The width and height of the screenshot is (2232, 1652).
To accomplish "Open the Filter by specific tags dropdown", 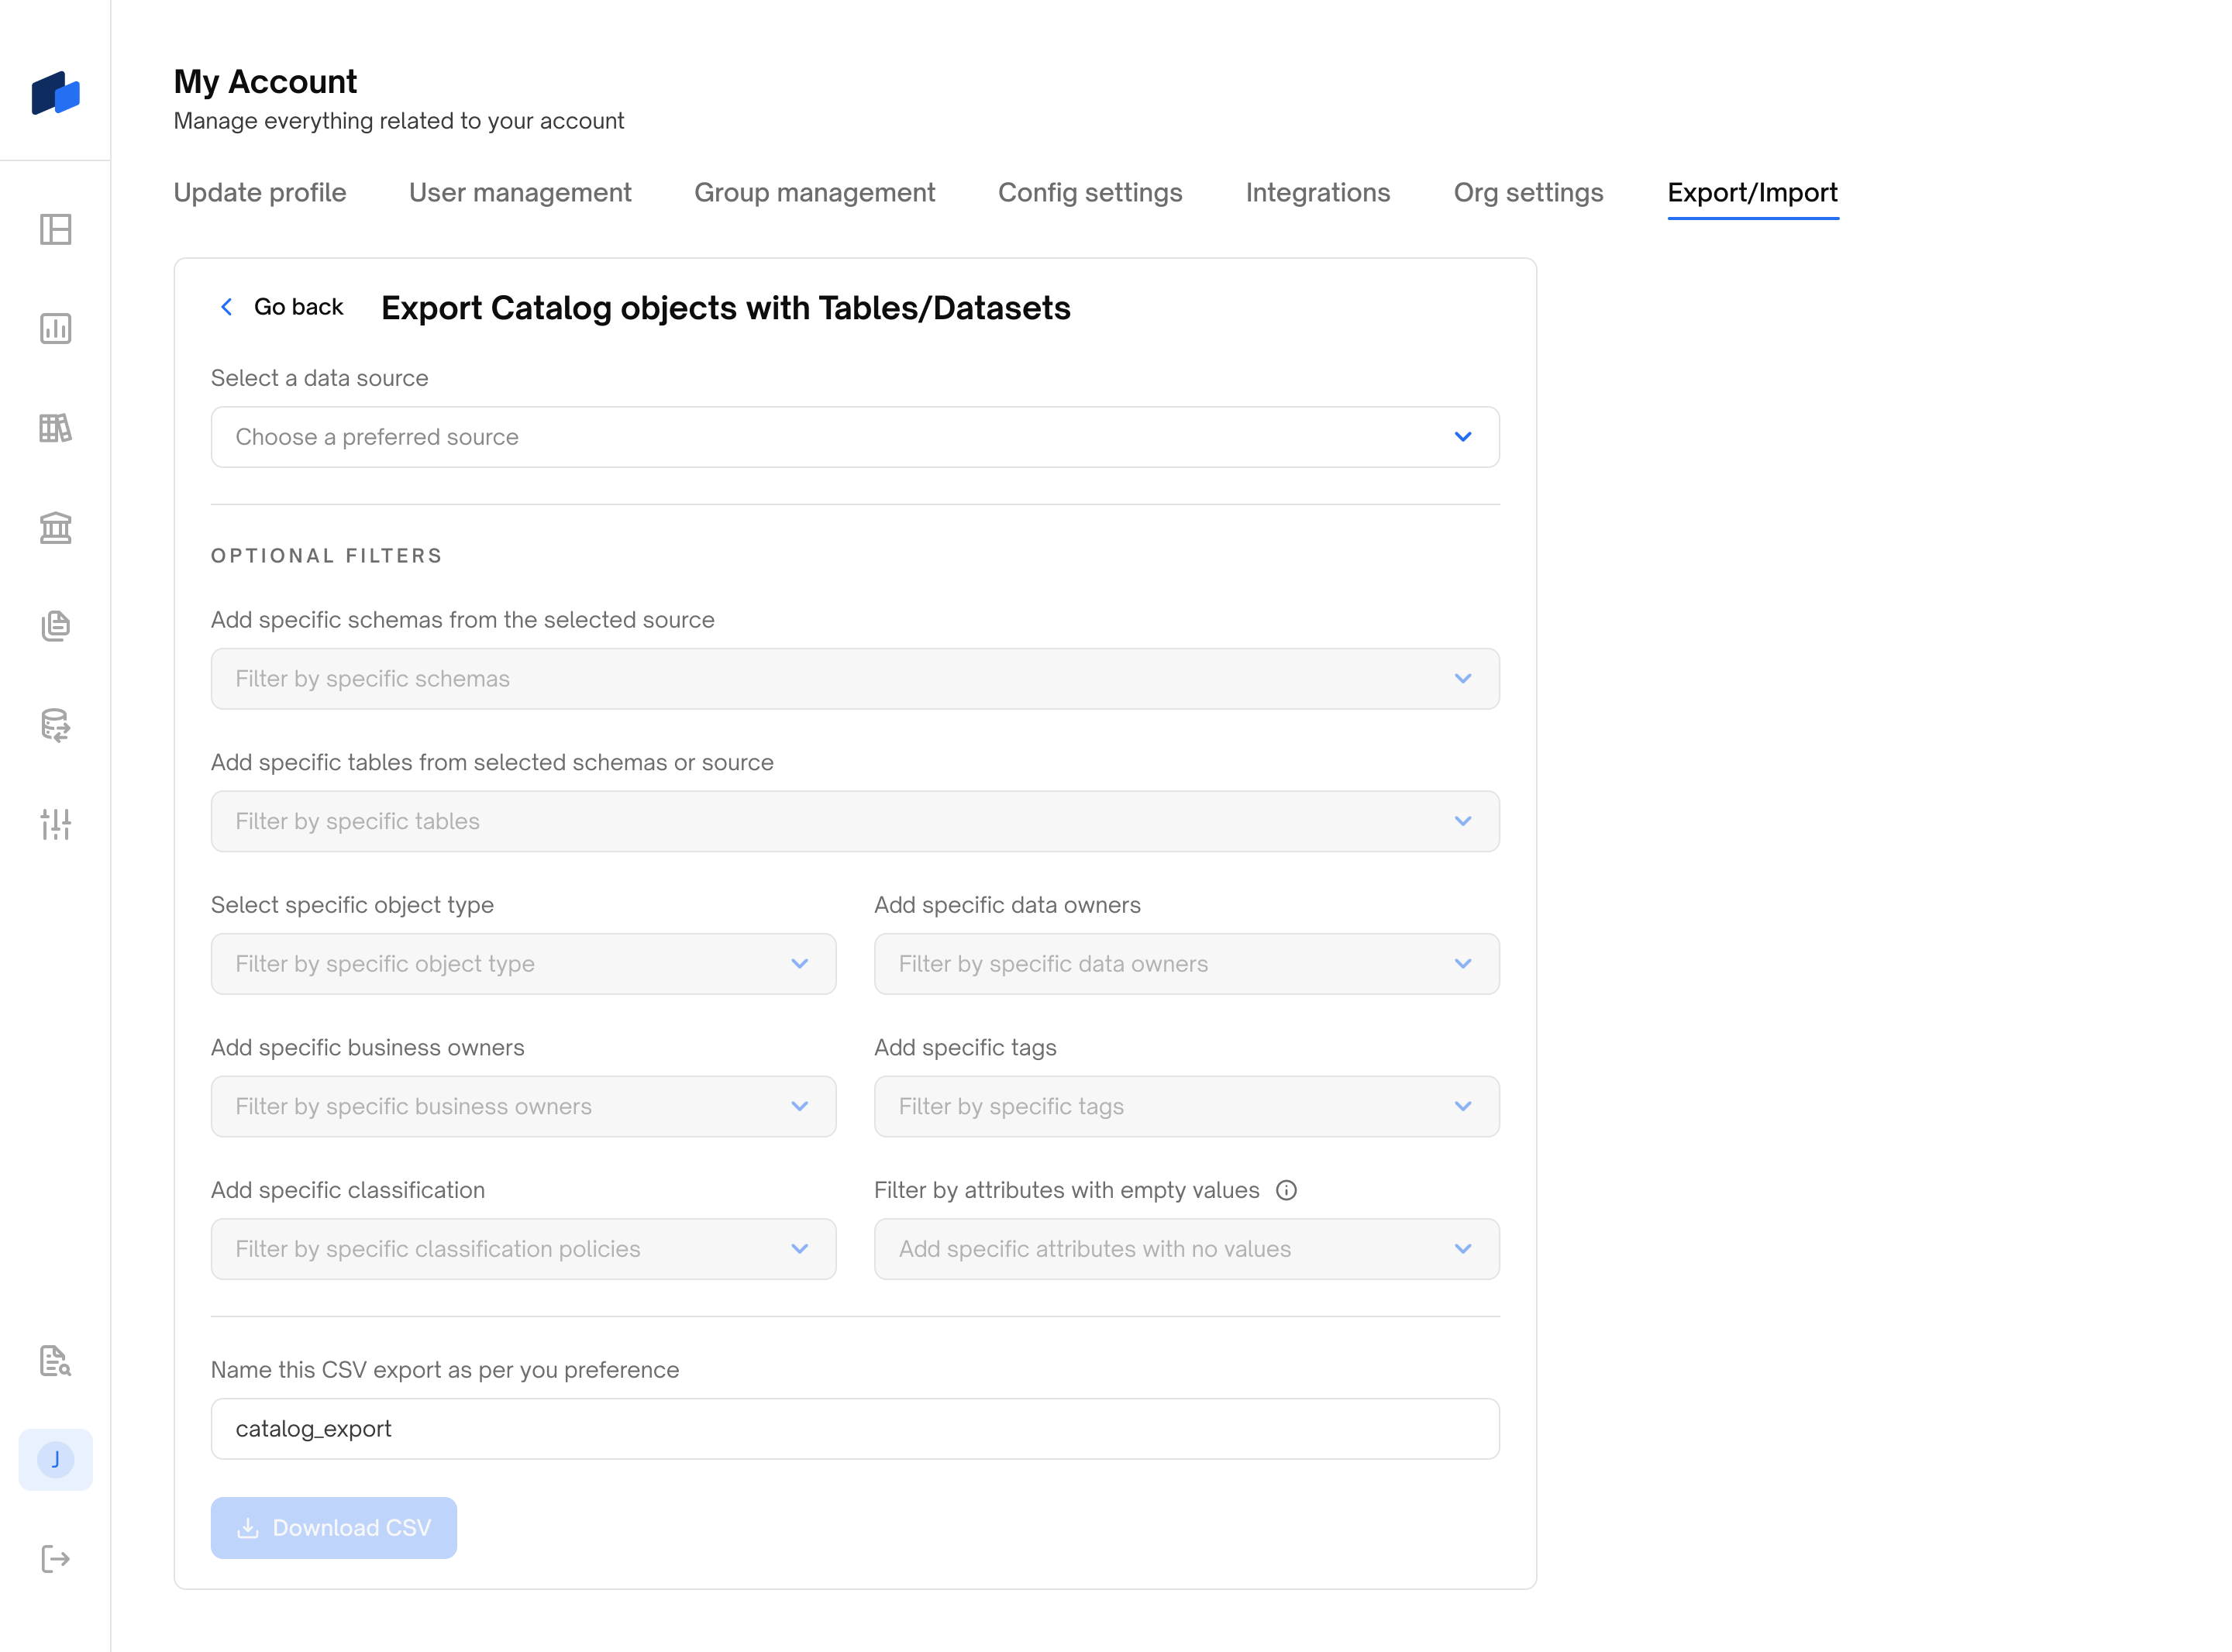I will tap(1186, 1106).
